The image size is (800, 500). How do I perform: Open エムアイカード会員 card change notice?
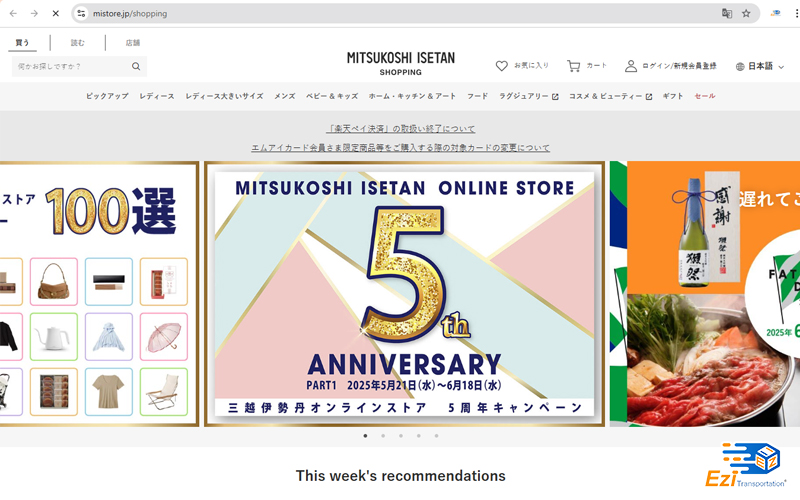click(401, 148)
